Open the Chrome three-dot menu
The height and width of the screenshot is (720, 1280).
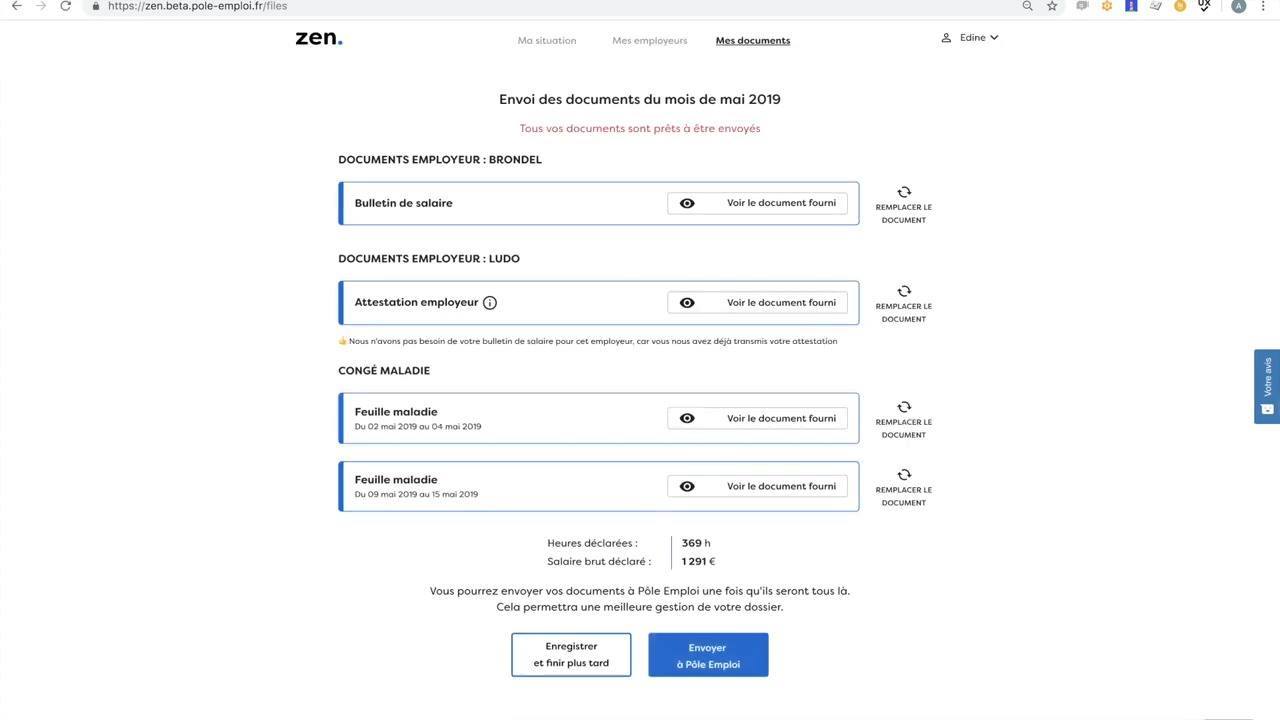coord(1264,6)
